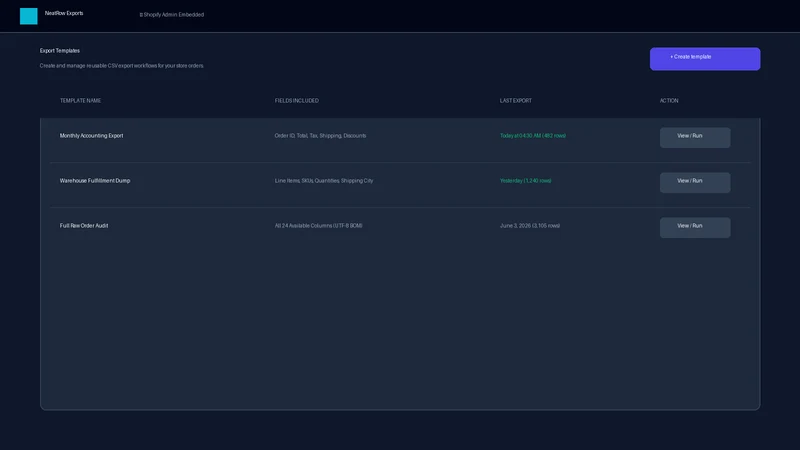
Task: Click the cyan NeatRow Exports logo square
Action: click(29, 16)
